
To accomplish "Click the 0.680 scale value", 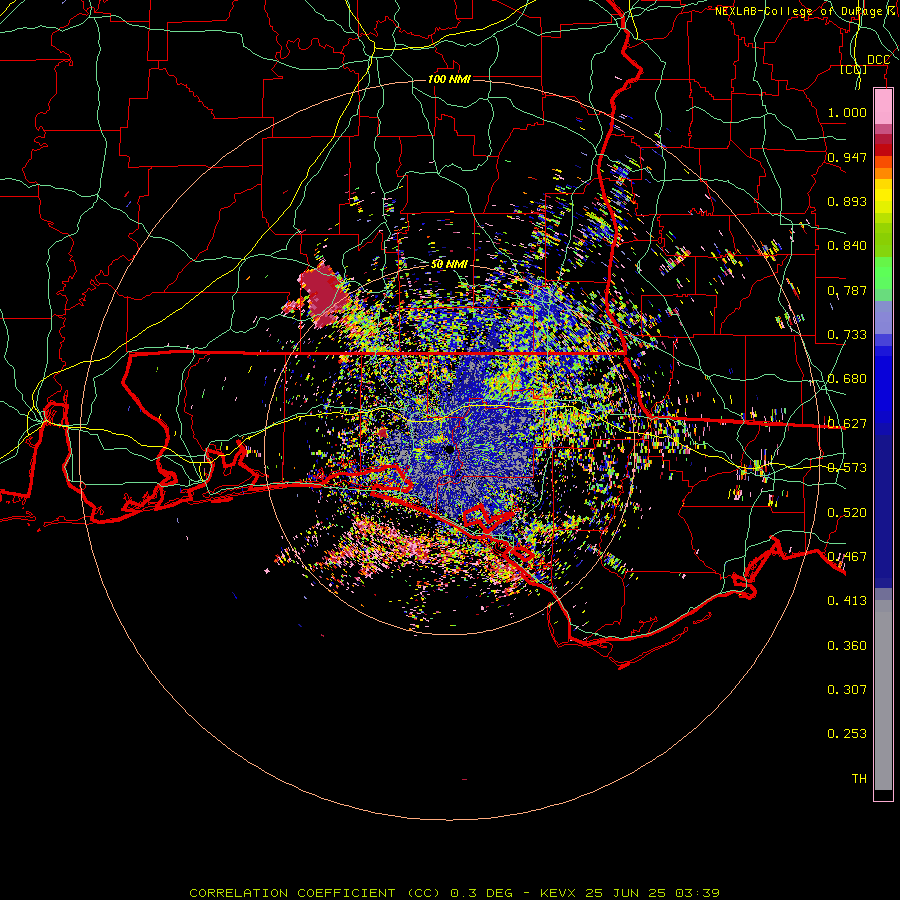I will (x=847, y=379).
